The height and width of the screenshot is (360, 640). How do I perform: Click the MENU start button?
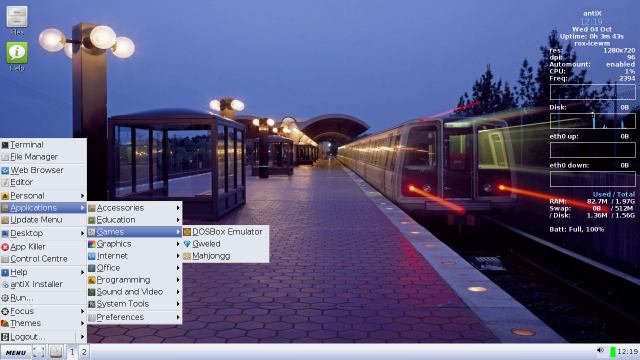click(16, 352)
